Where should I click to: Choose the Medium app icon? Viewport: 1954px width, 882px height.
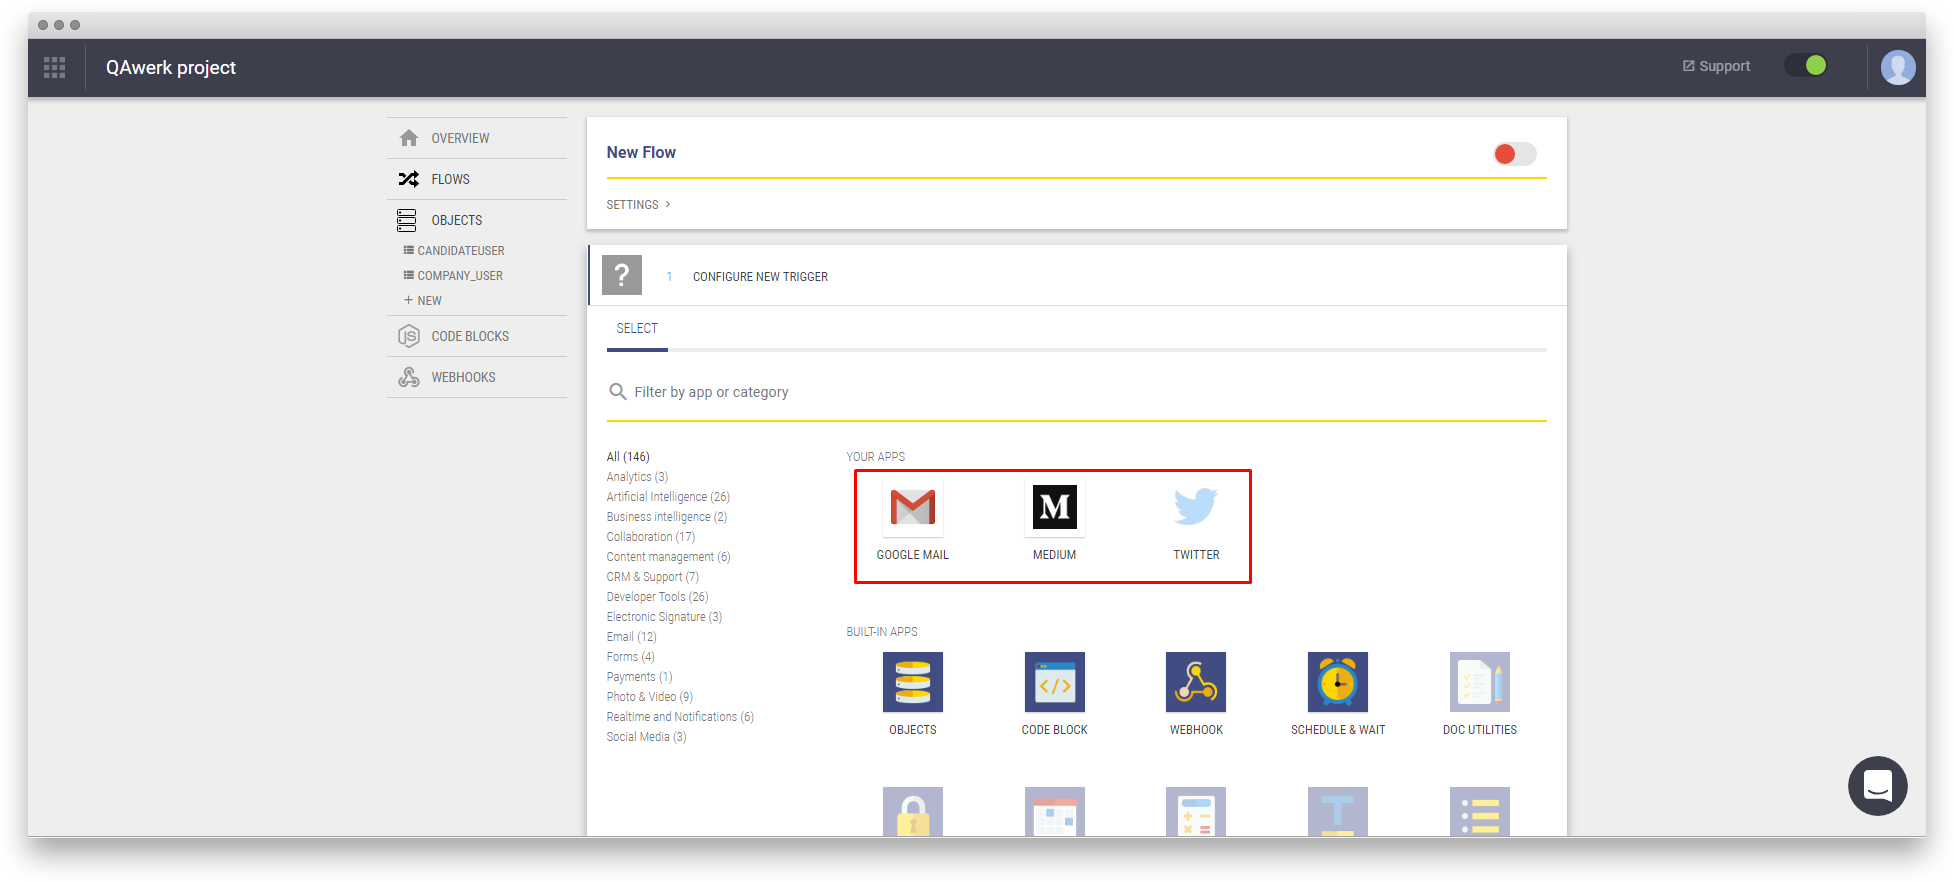pyautogui.click(x=1055, y=507)
